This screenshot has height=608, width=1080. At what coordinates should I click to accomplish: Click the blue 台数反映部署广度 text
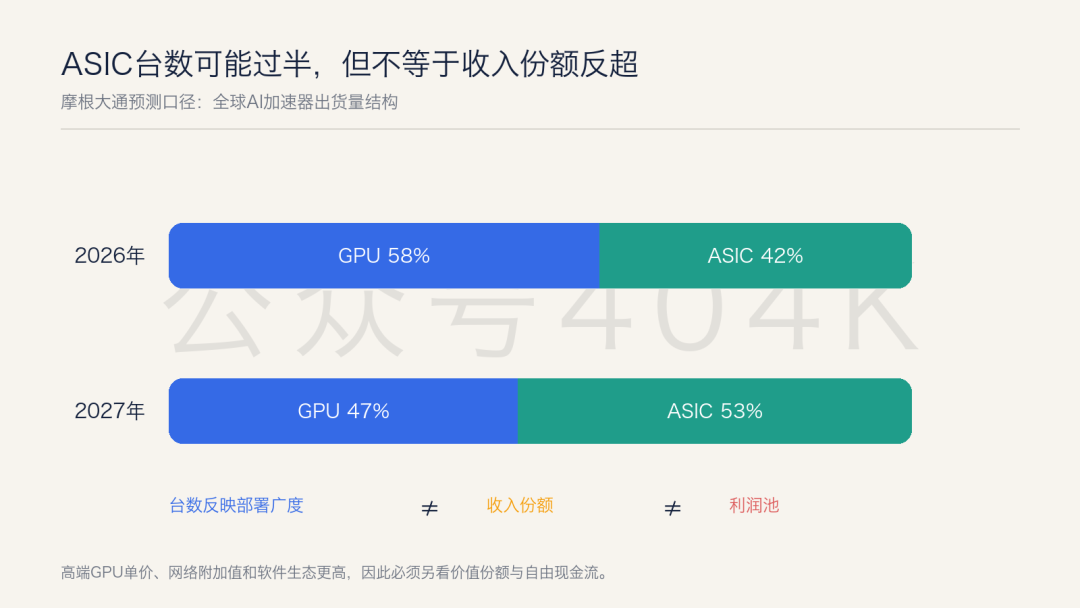click(x=236, y=505)
